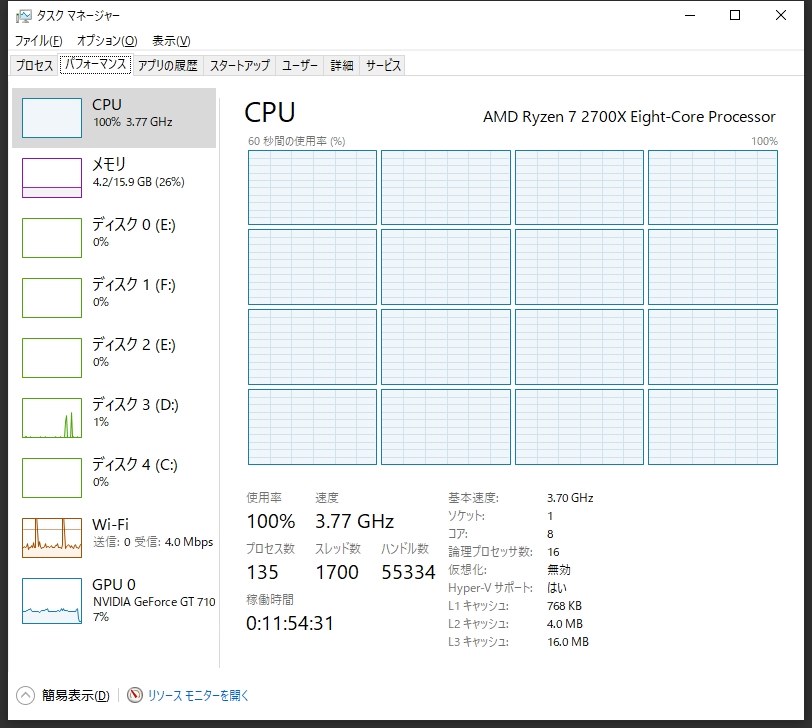Select the Wi-Fi activity graph thumbnail
The height and width of the screenshot is (728, 812).
pos(52,538)
